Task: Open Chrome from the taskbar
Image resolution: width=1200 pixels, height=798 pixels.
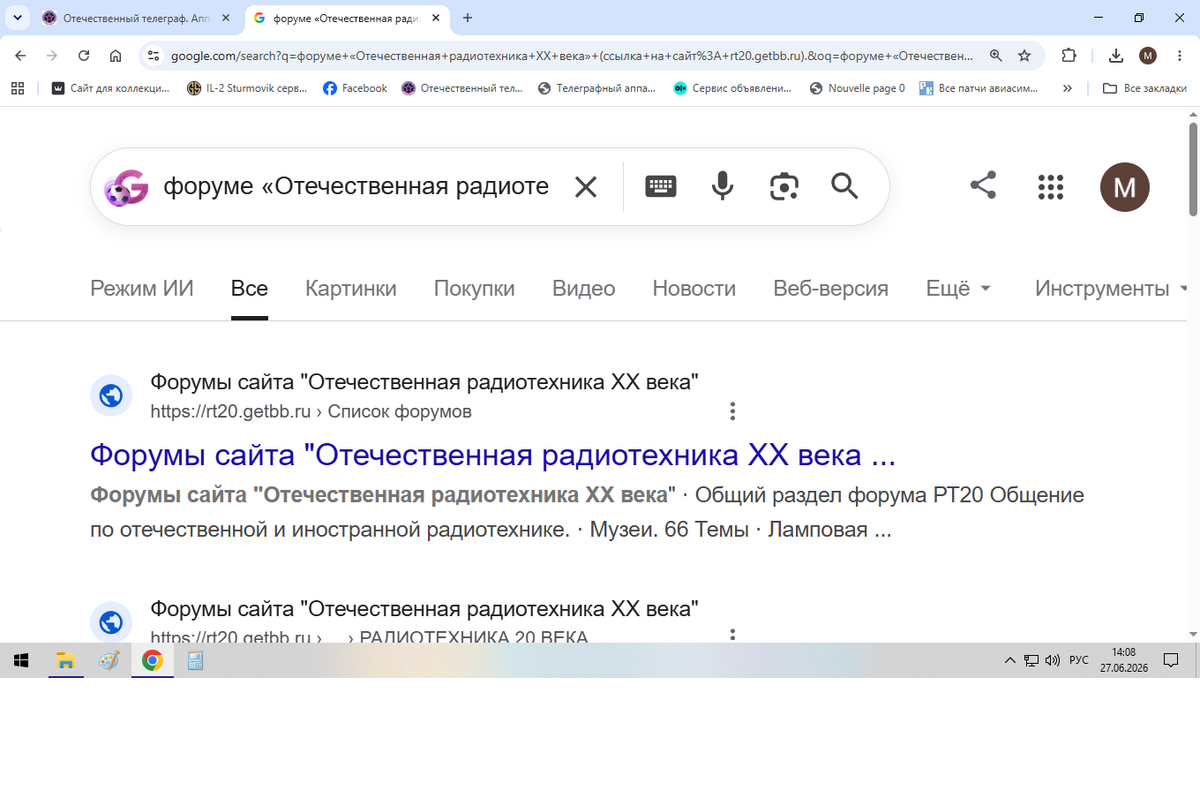Action: click(x=152, y=660)
